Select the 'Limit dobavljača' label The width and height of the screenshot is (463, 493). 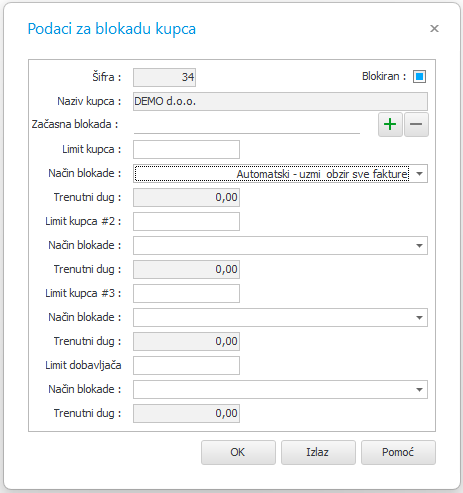tap(83, 365)
